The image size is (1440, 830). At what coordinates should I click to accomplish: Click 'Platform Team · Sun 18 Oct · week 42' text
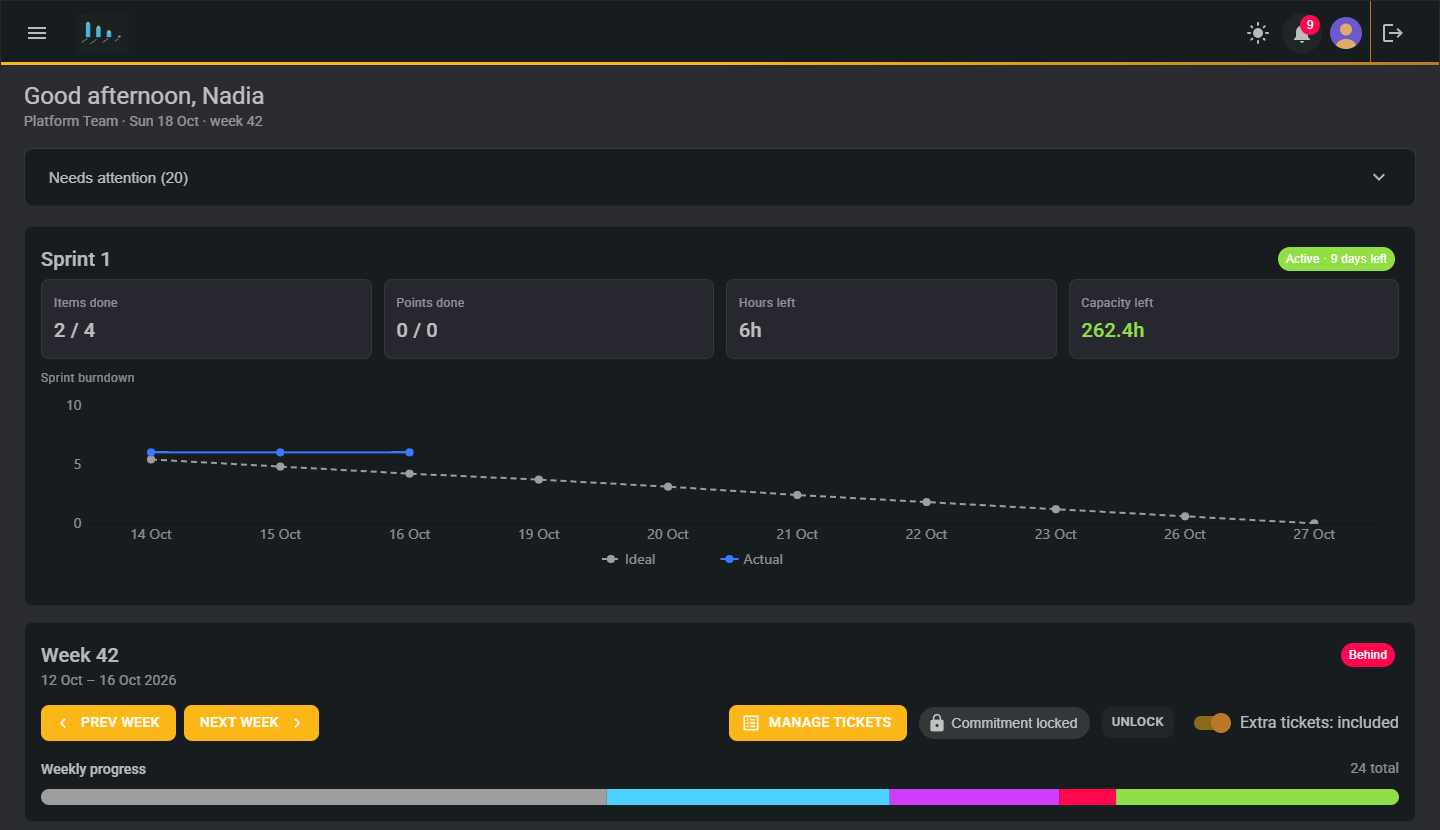click(143, 121)
